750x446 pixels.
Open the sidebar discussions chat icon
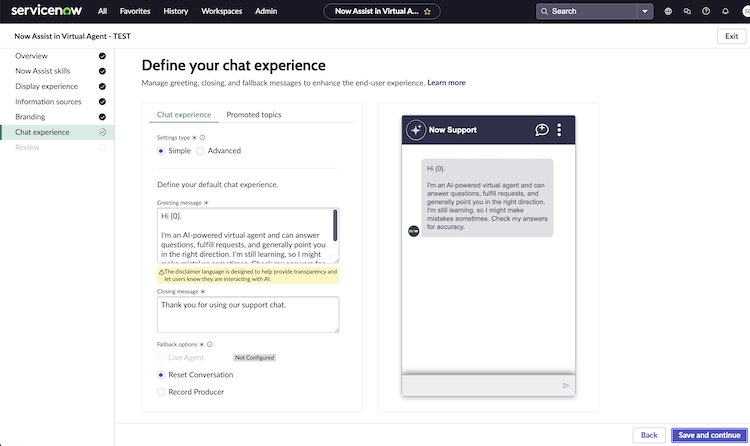pos(687,11)
